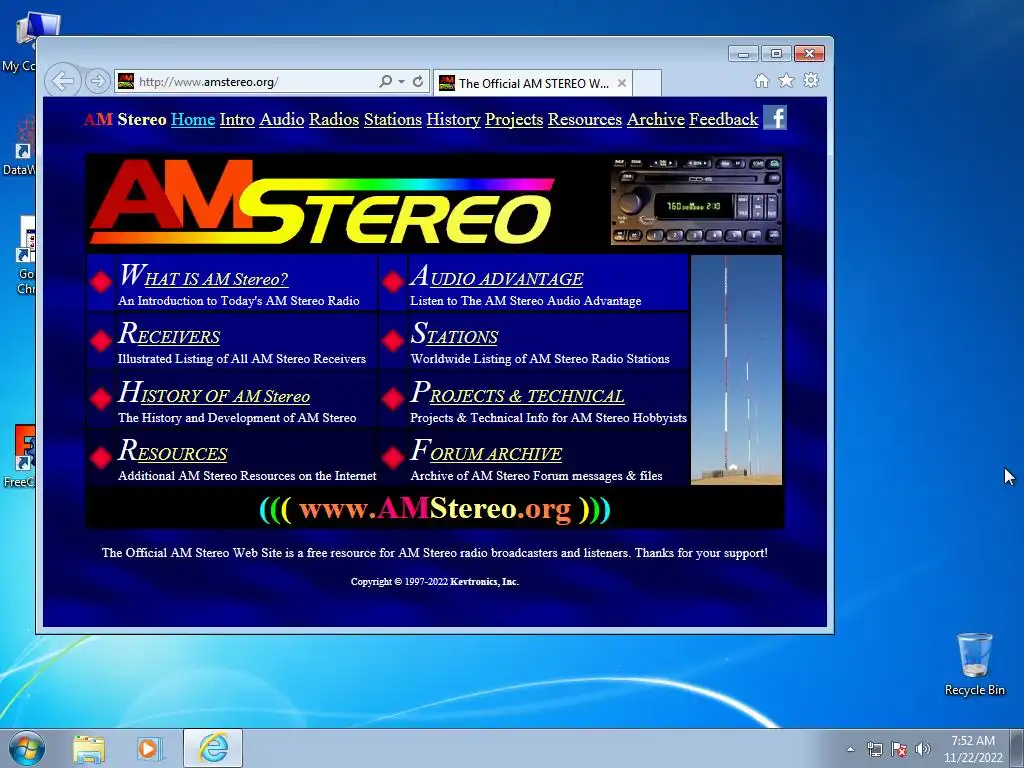Click 'Worldwide Listing of AM Stereo Radio Stations' text
Viewport: 1024px width, 768px height.
click(540, 359)
